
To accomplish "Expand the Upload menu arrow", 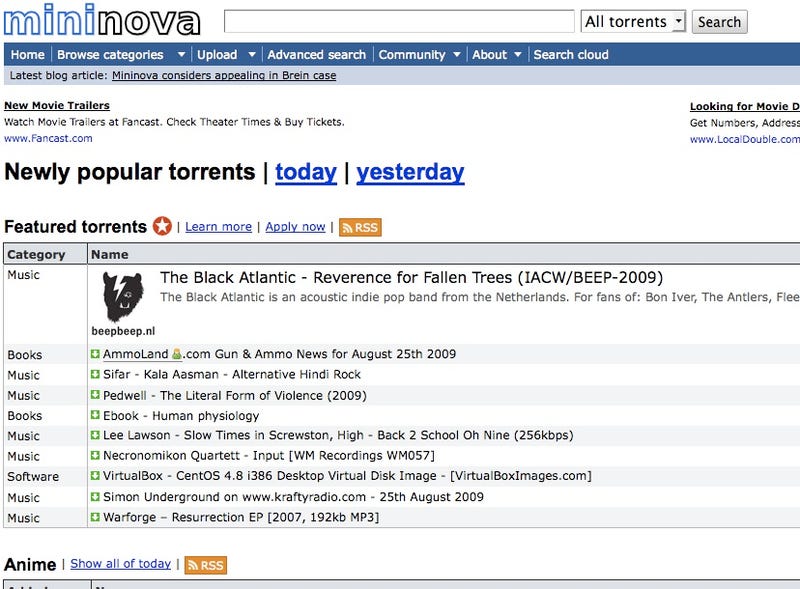I will click(252, 54).
